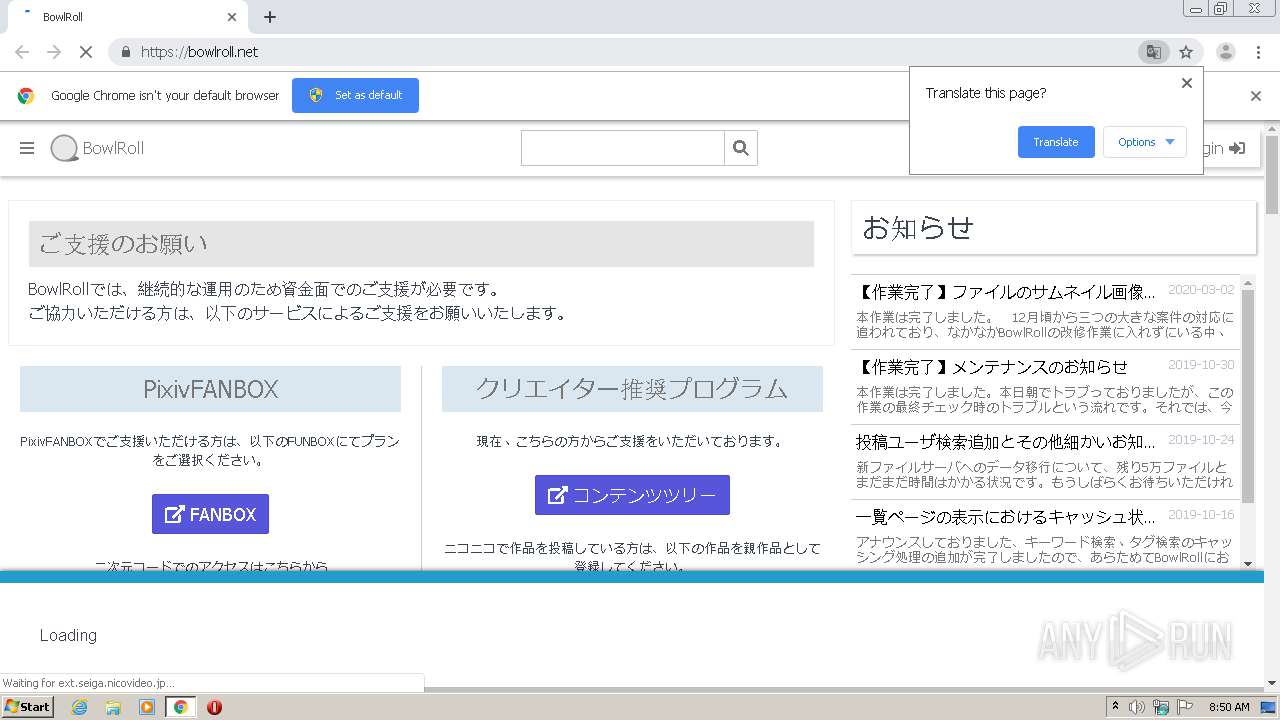This screenshot has width=1280, height=720.
Task: Click the Loading text
Action: pyautogui.click(x=68, y=635)
